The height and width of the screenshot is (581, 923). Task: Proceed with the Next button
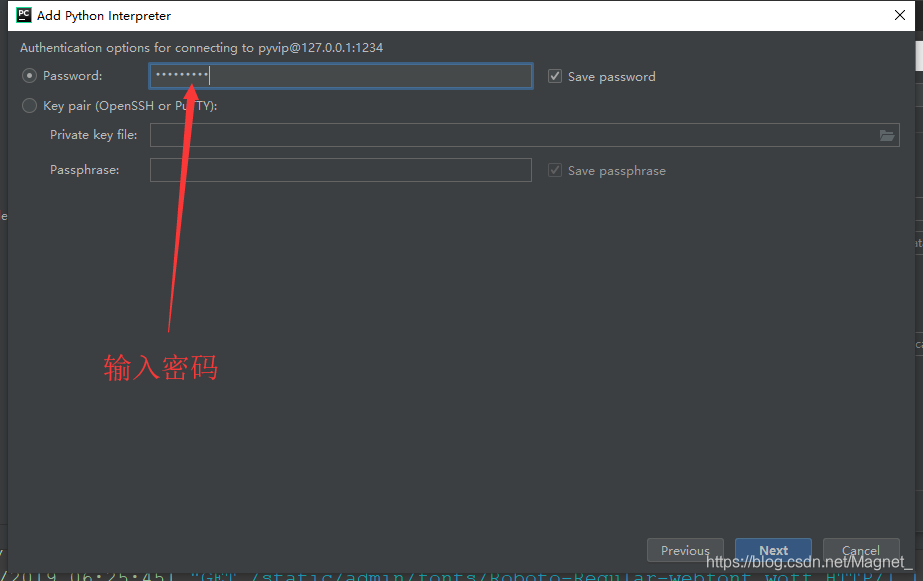[x=773, y=550]
